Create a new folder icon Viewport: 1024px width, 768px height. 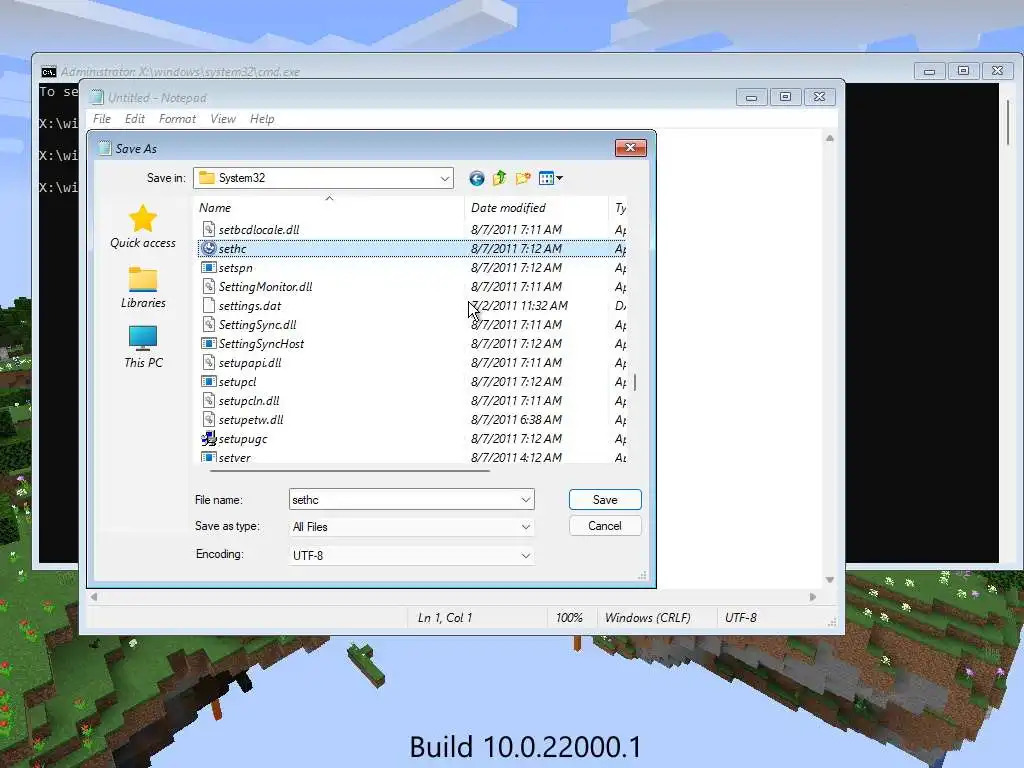pyautogui.click(x=522, y=178)
